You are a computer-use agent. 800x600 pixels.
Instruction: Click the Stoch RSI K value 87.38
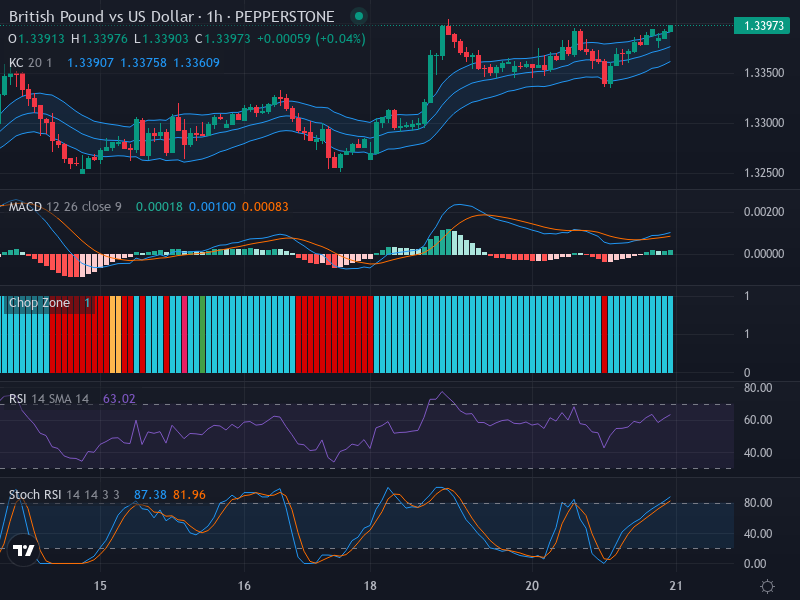click(x=150, y=494)
